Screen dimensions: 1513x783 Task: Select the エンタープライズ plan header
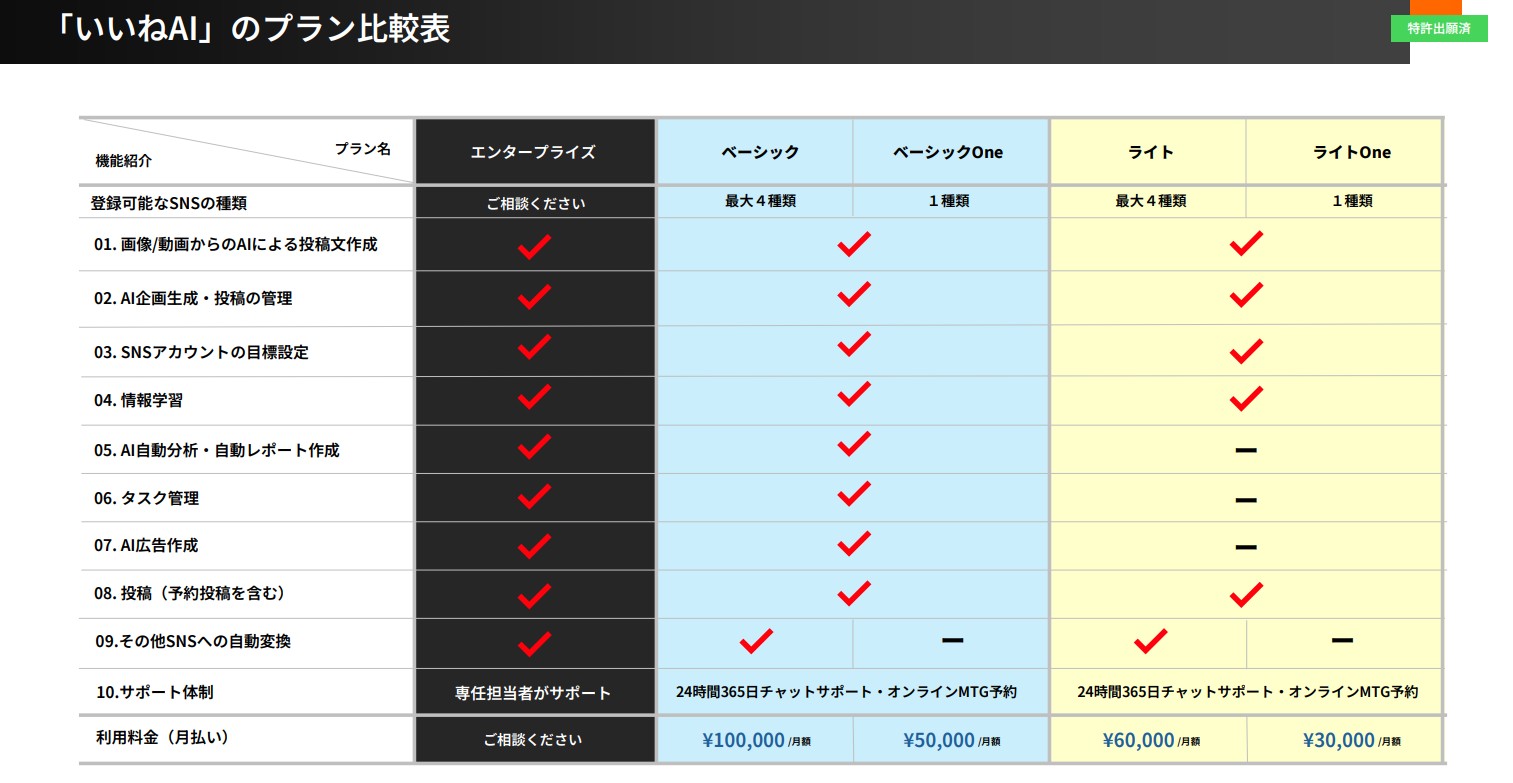point(533,152)
